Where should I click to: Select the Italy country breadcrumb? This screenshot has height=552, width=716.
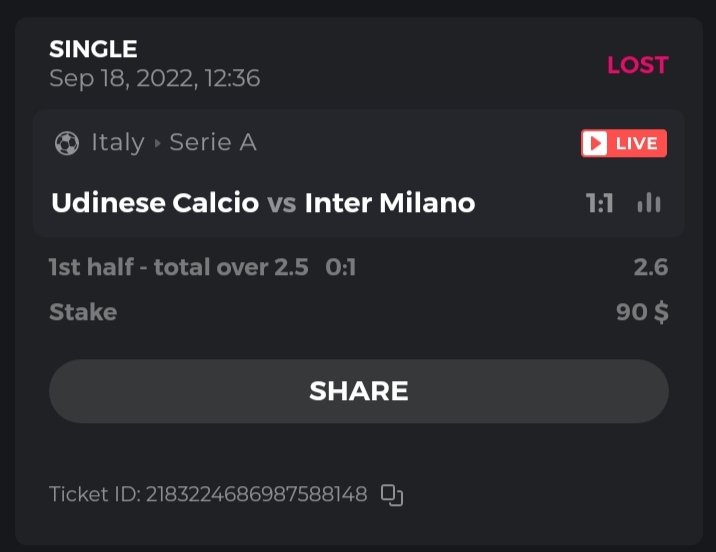pos(118,143)
